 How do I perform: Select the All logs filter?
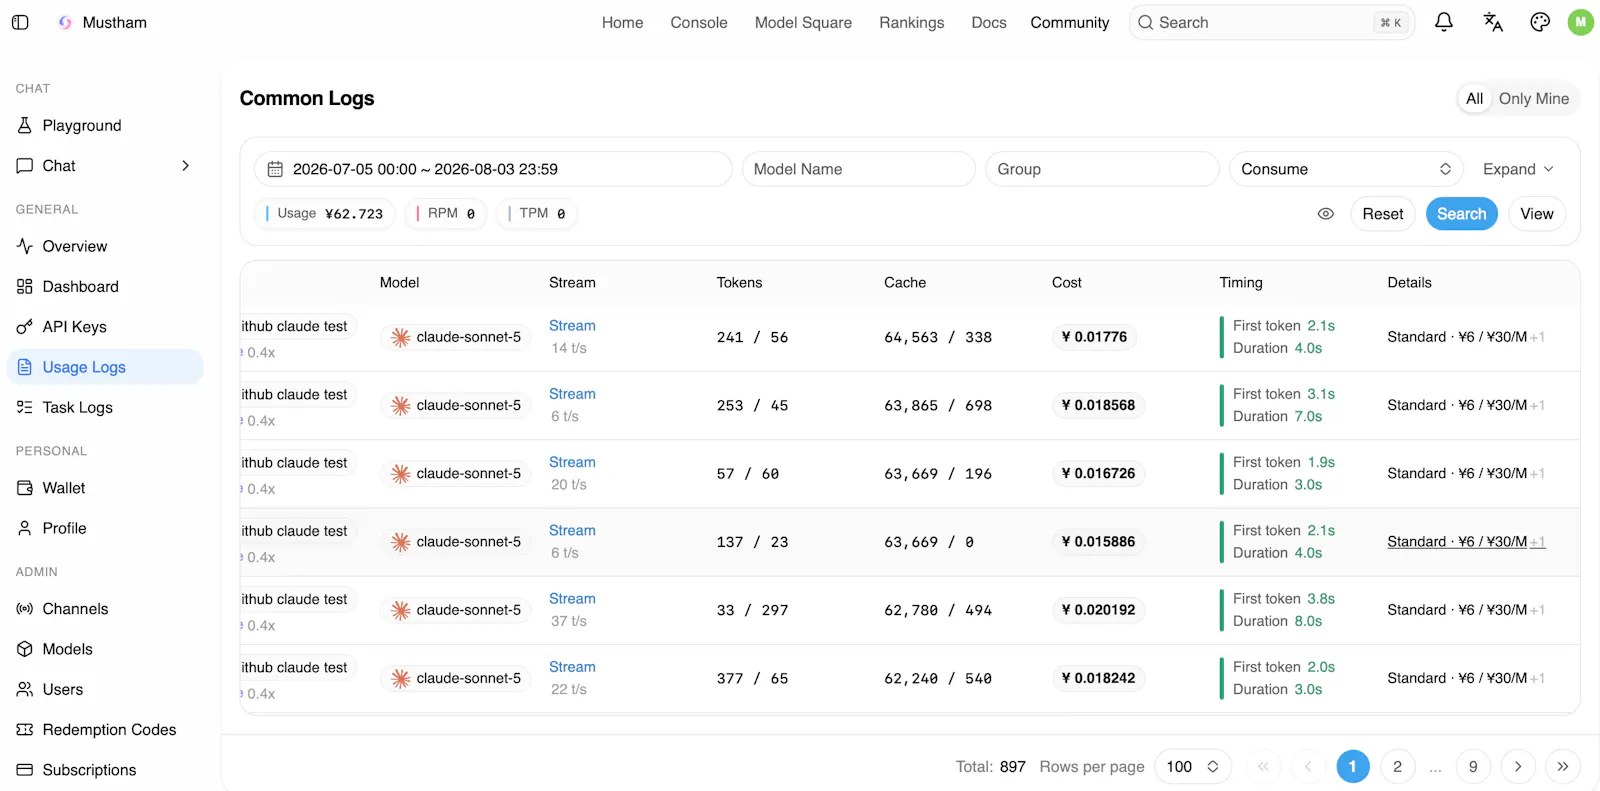pos(1474,98)
